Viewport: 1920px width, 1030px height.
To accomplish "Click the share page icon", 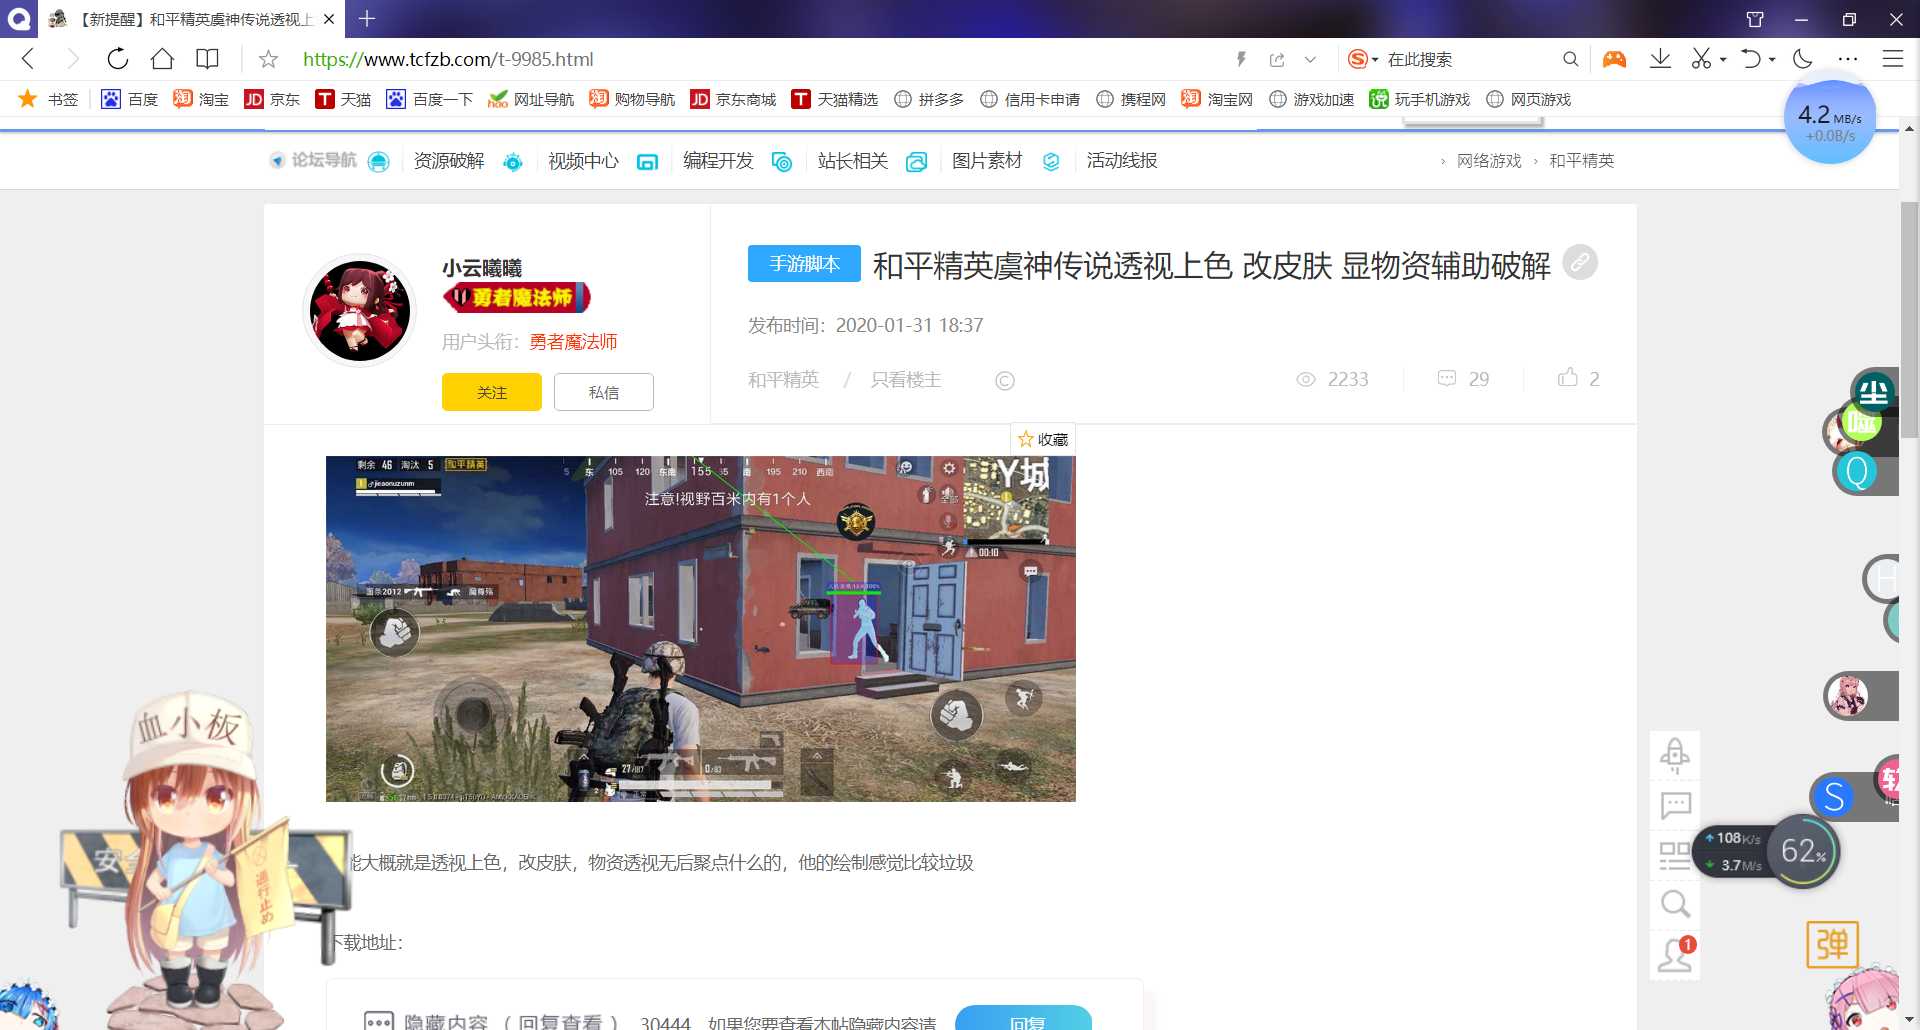I will 1277,60.
